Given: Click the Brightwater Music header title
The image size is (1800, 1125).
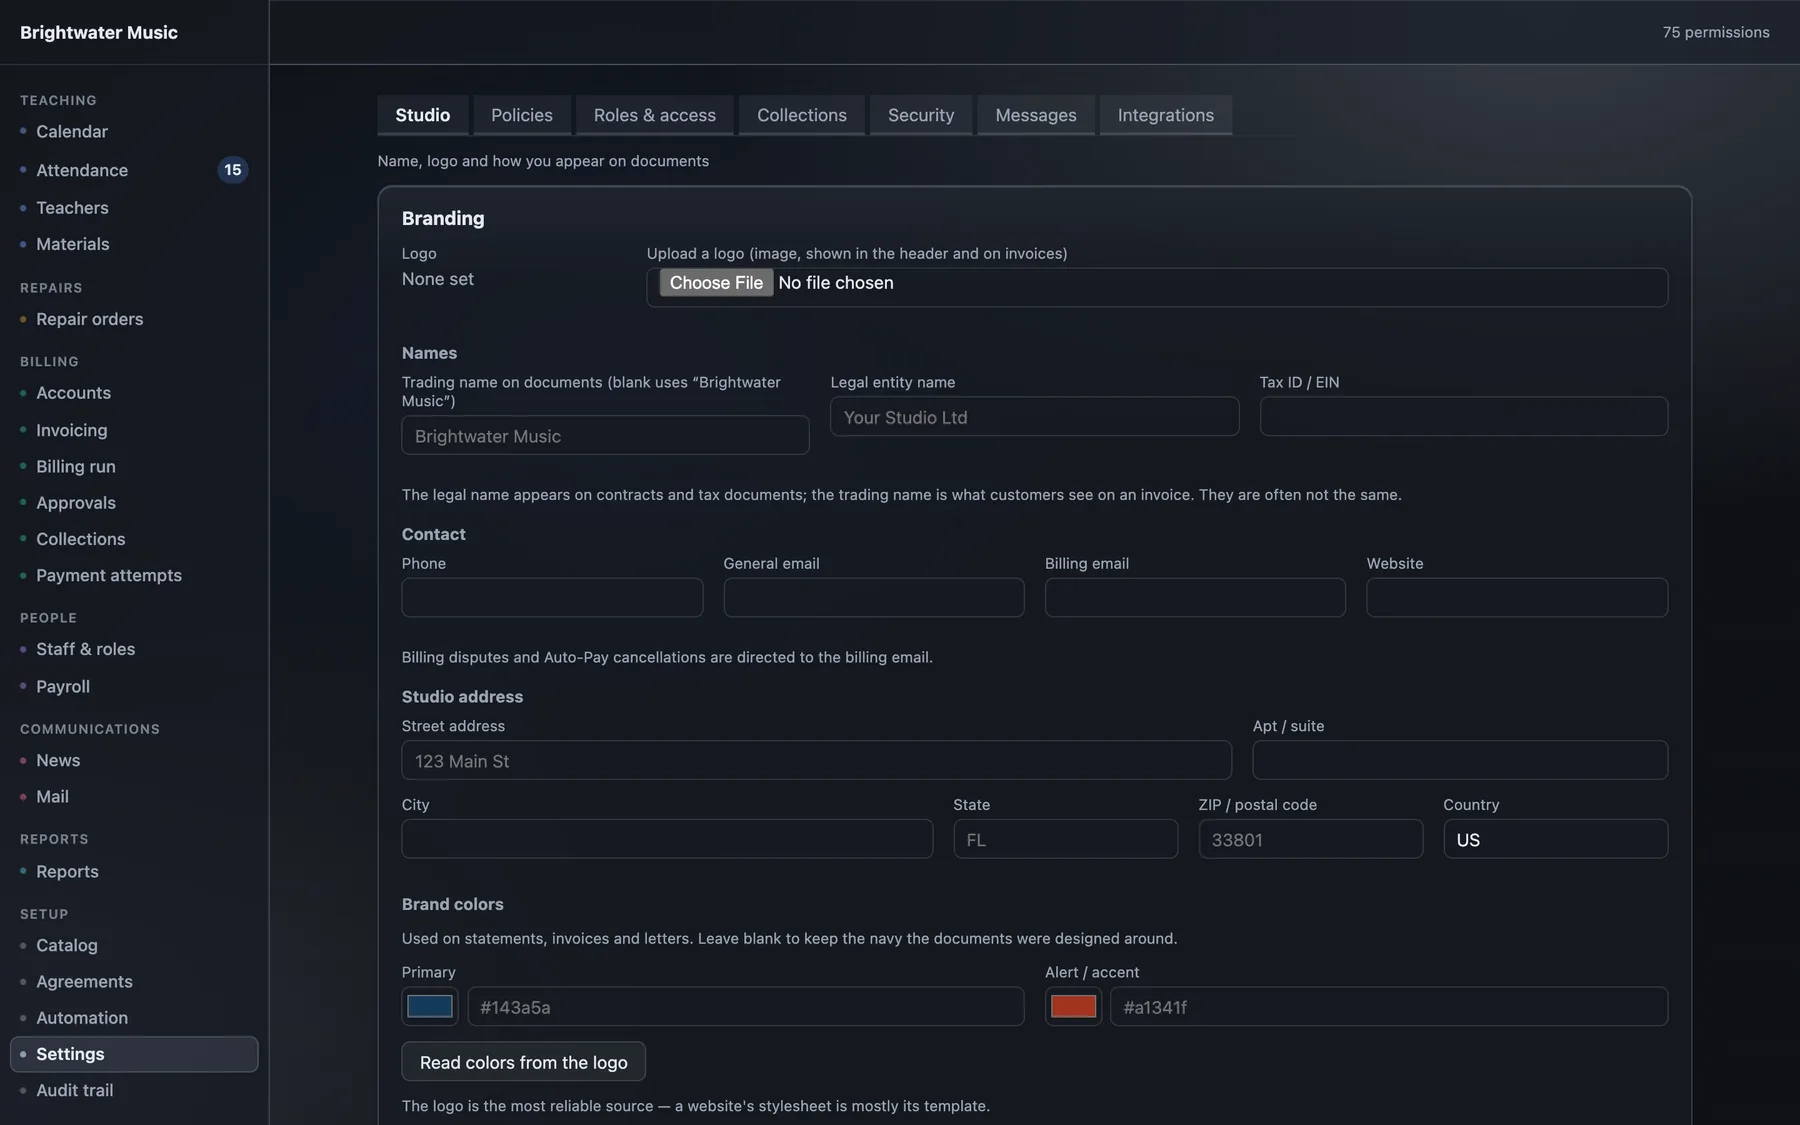Looking at the screenshot, I should tap(99, 32).
